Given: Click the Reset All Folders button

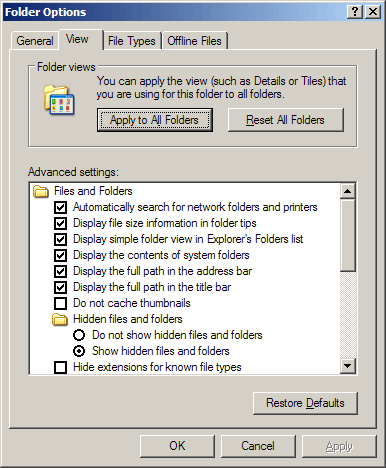Looking at the screenshot, I should (286, 120).
